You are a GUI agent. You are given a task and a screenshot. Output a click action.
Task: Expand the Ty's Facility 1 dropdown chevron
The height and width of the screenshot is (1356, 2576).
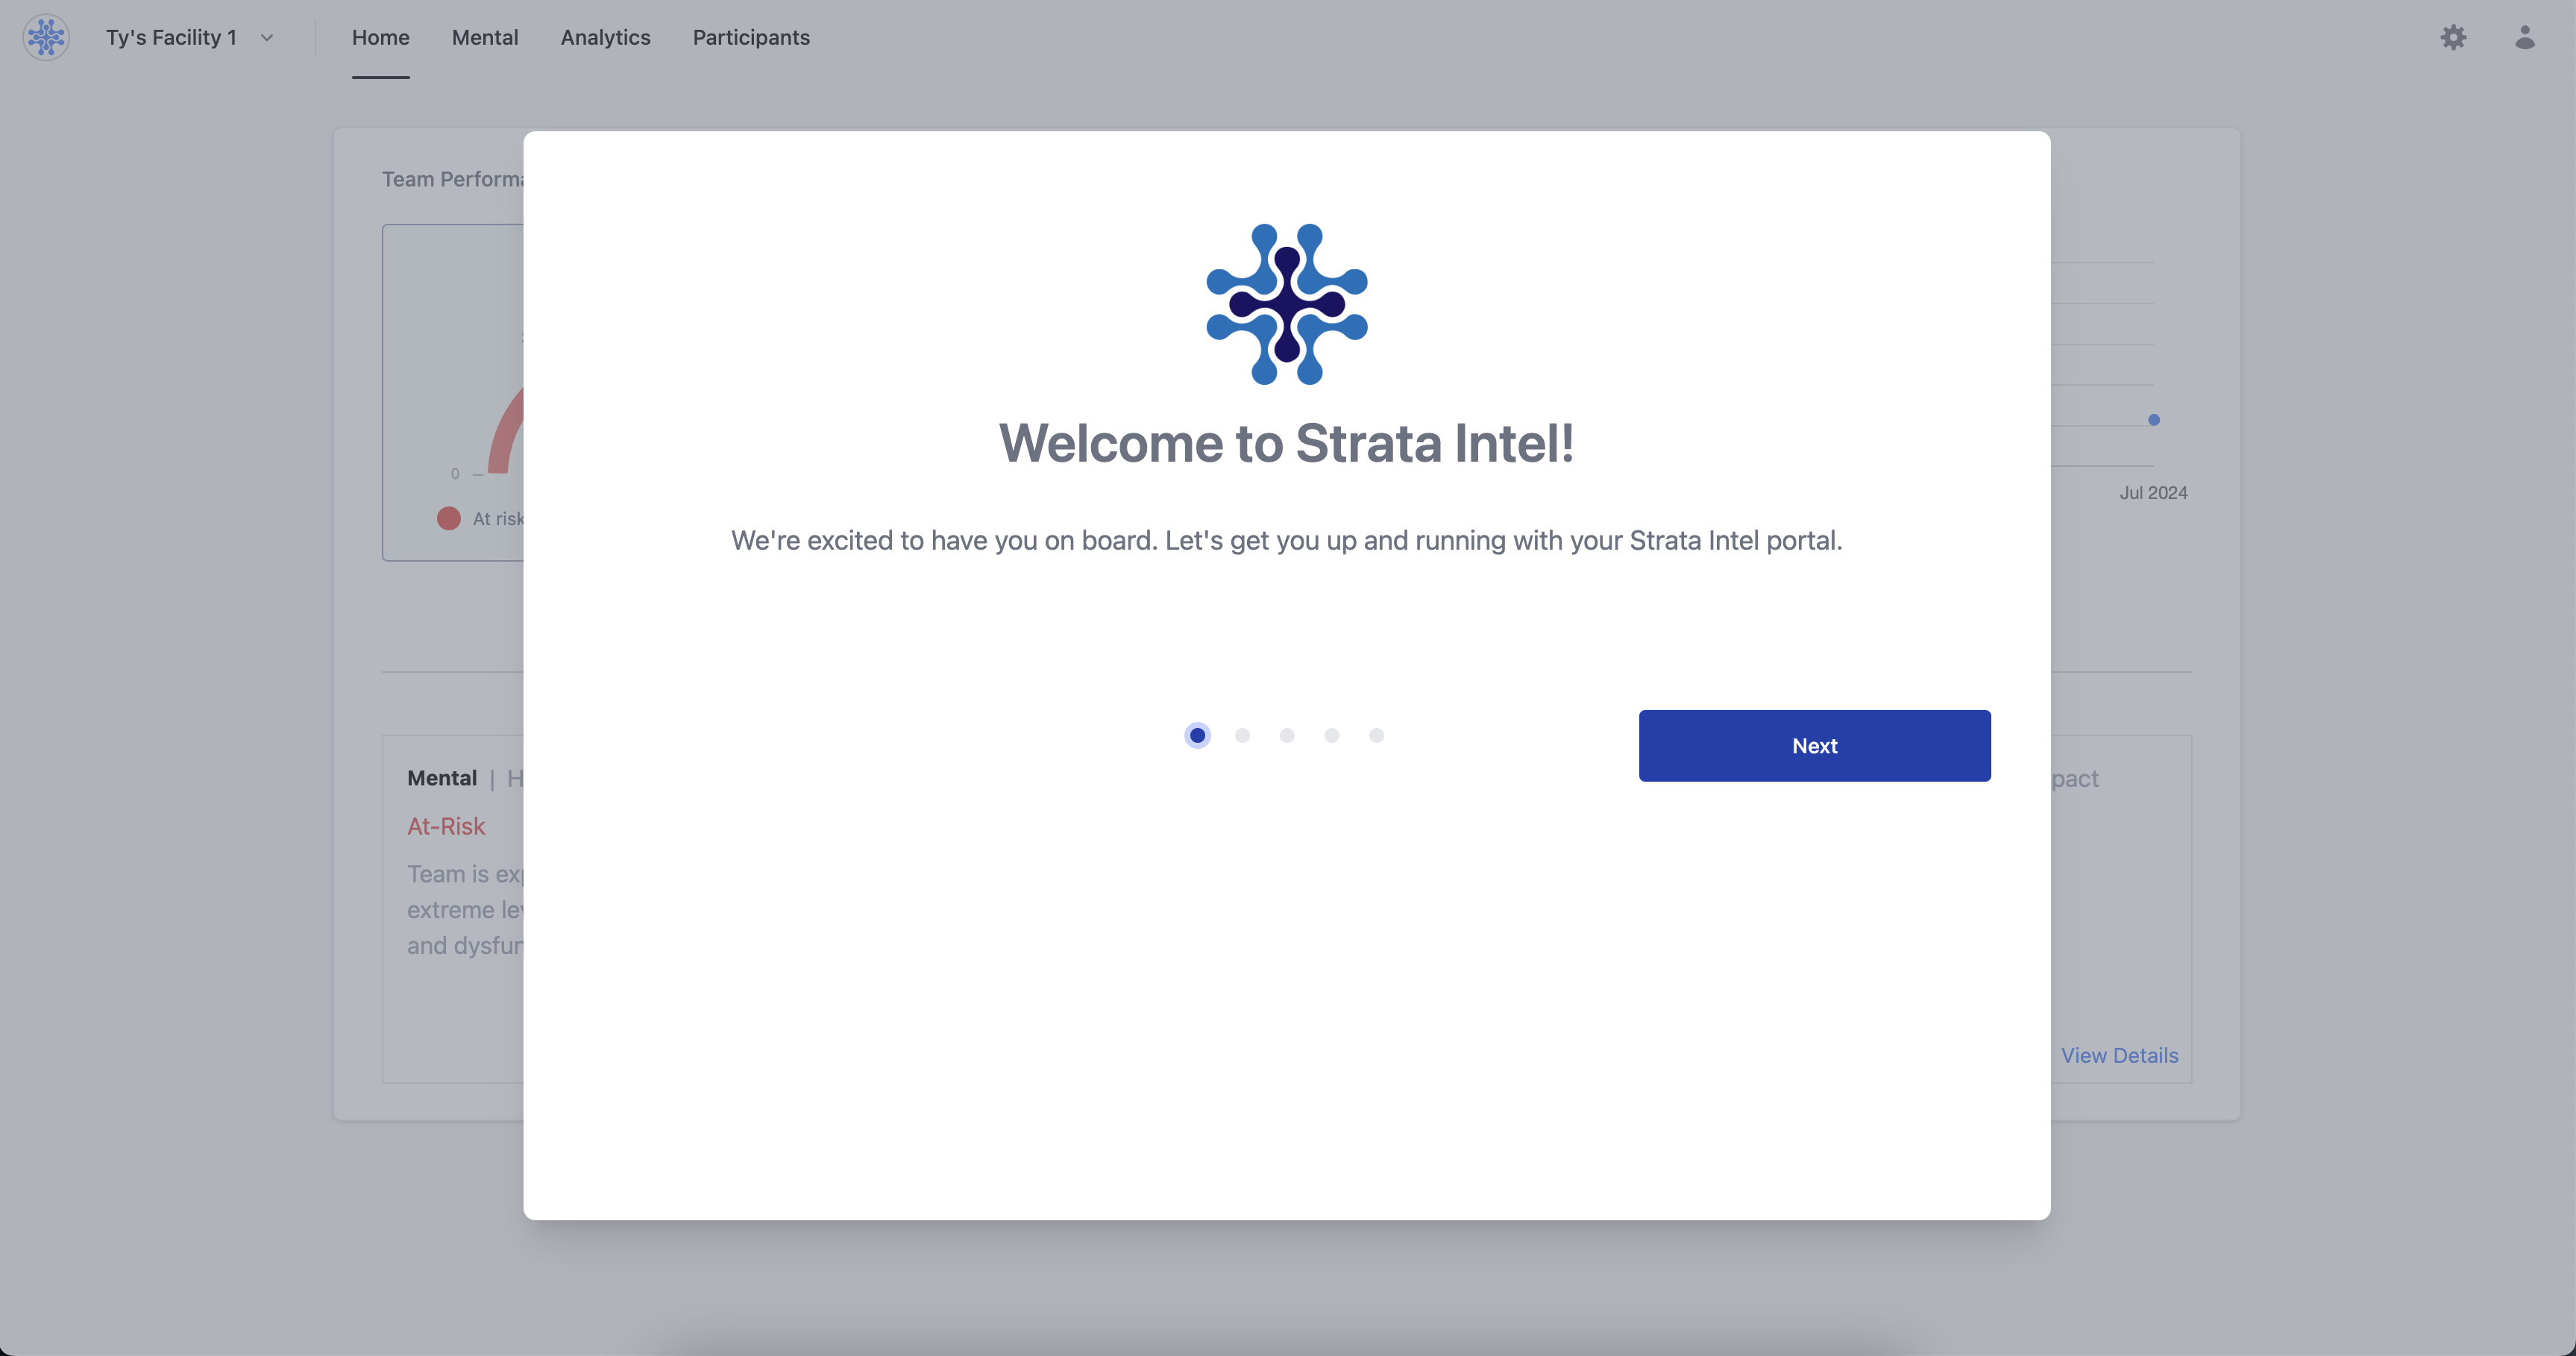coord(267,38)
